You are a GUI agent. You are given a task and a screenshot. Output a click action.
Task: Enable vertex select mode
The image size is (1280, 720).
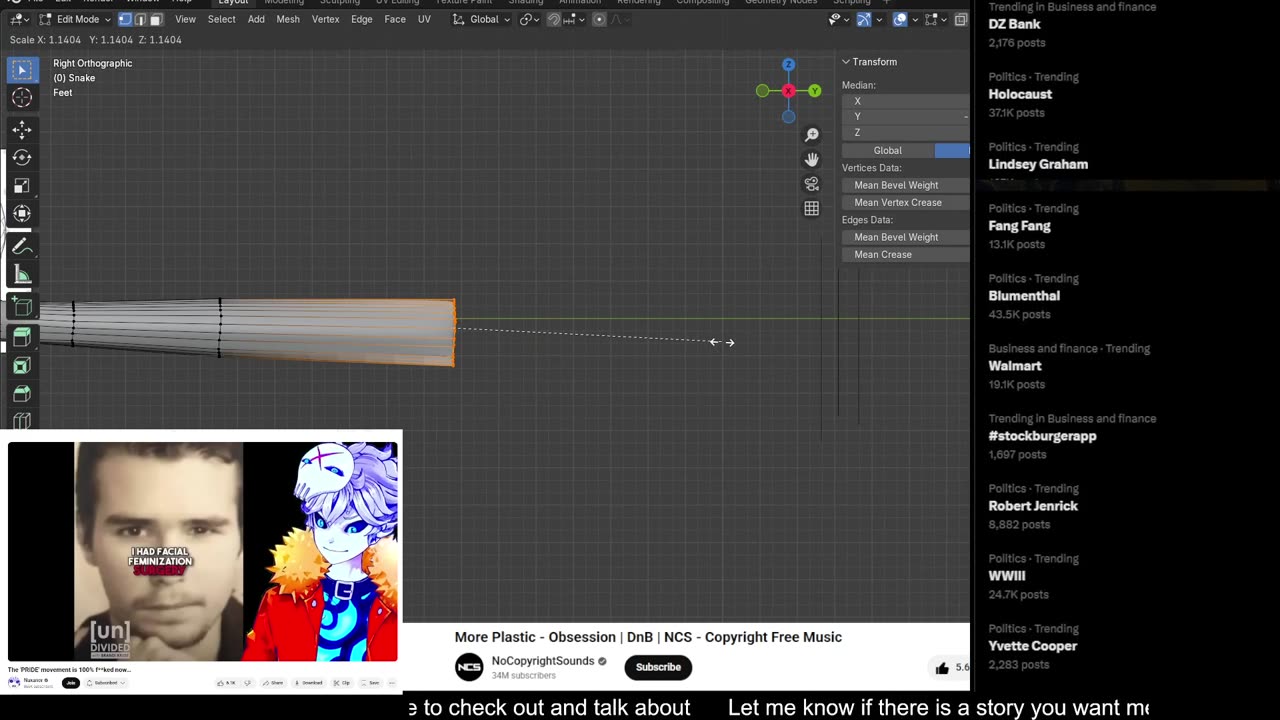click(x=125, y=19)
